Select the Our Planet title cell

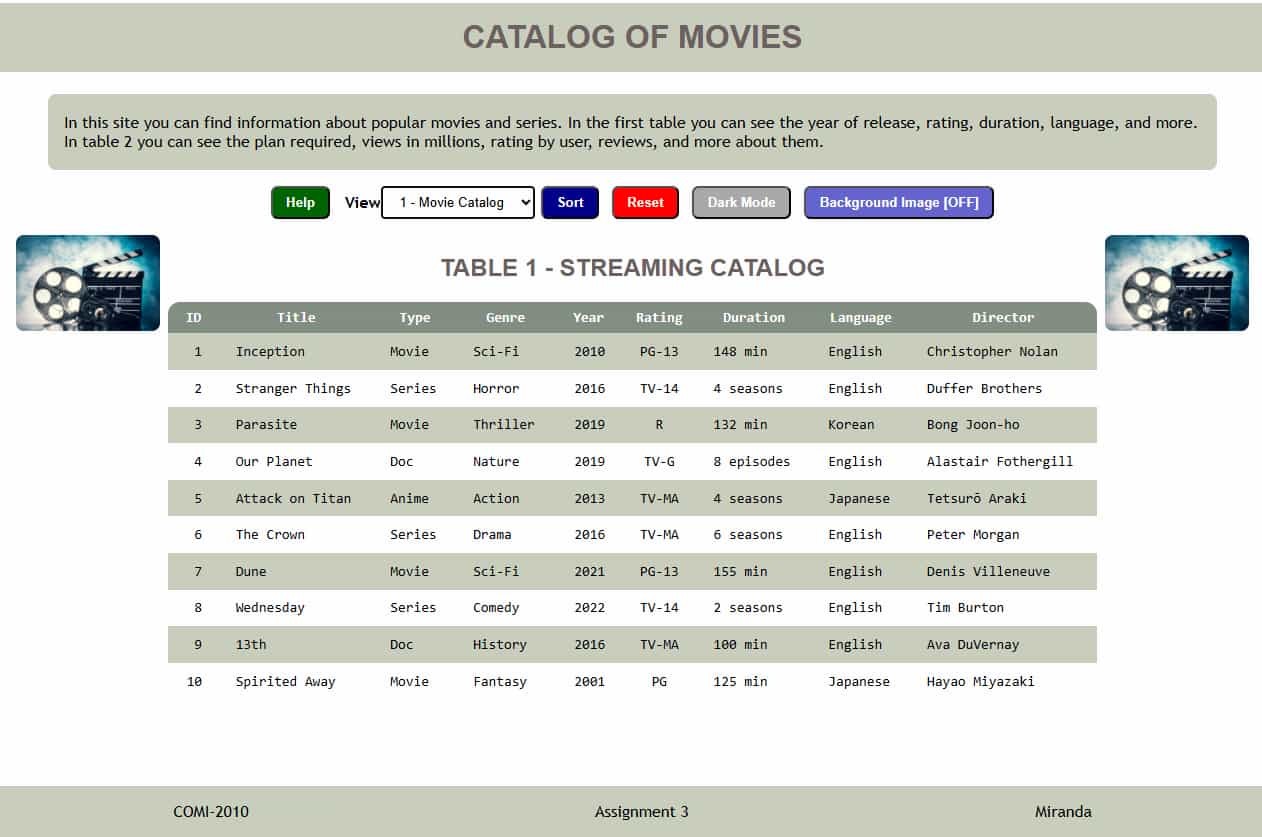(x=274, y=461)
